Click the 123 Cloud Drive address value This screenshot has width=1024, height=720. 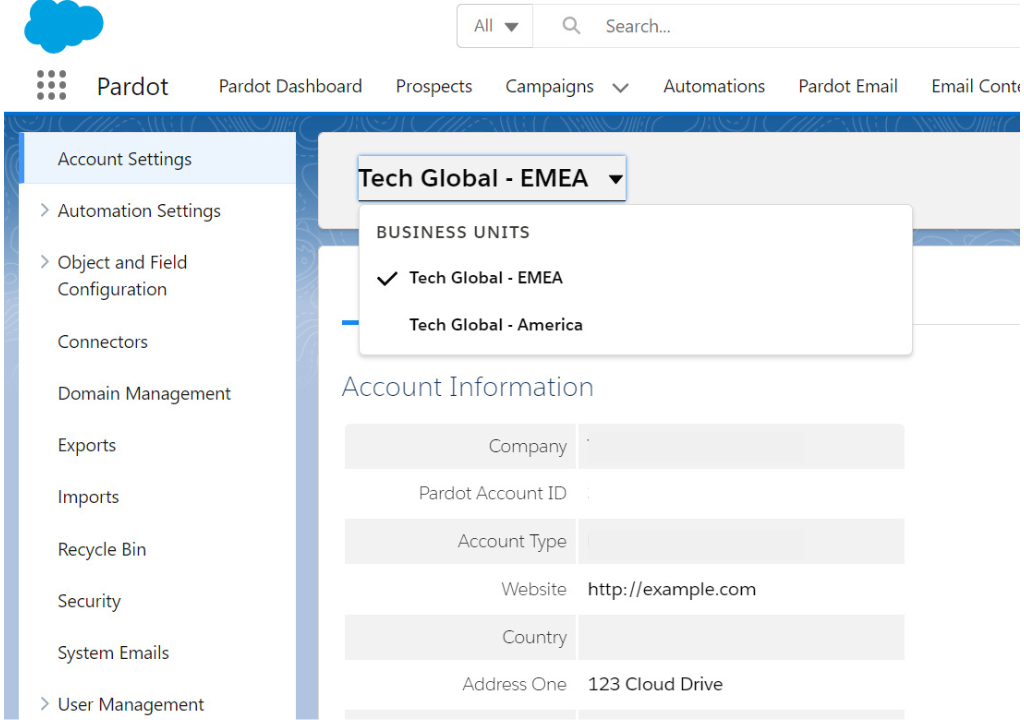(655, 684)
